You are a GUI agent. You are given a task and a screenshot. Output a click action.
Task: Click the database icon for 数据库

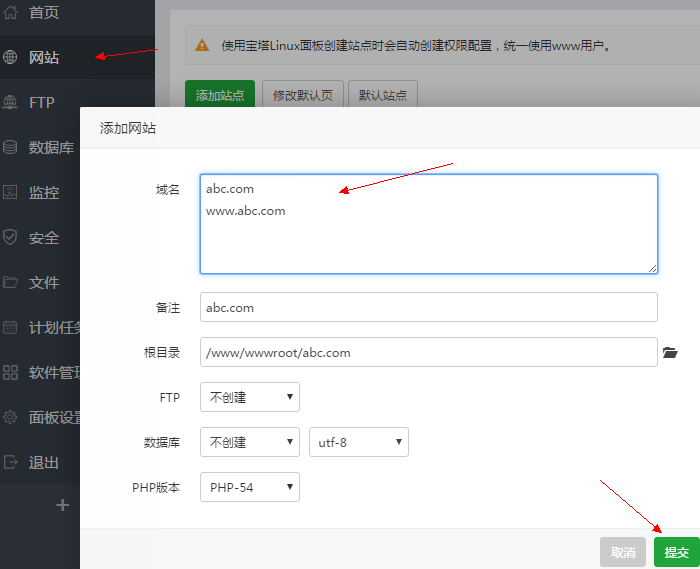click(x=11, y=147)
